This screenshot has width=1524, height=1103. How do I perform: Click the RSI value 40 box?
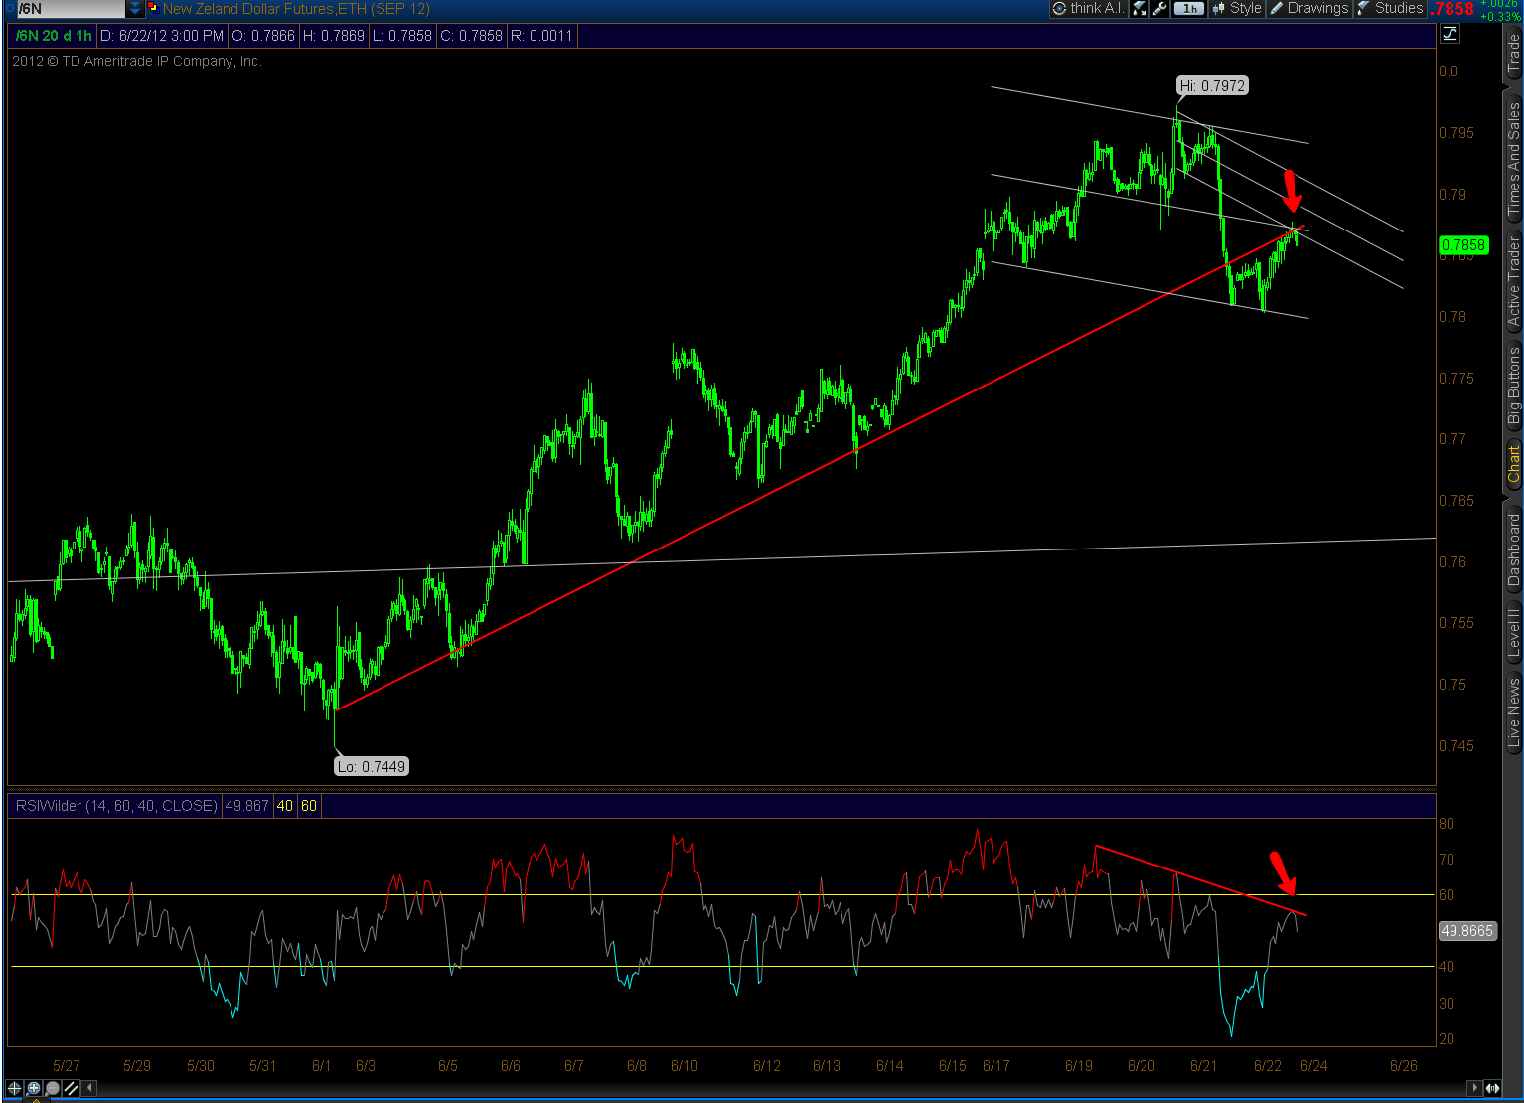click(285, 806)
